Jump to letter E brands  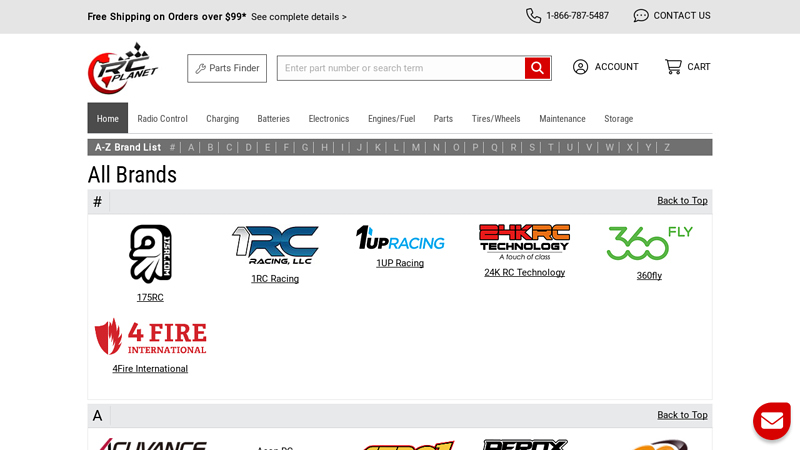coord(267,147)
